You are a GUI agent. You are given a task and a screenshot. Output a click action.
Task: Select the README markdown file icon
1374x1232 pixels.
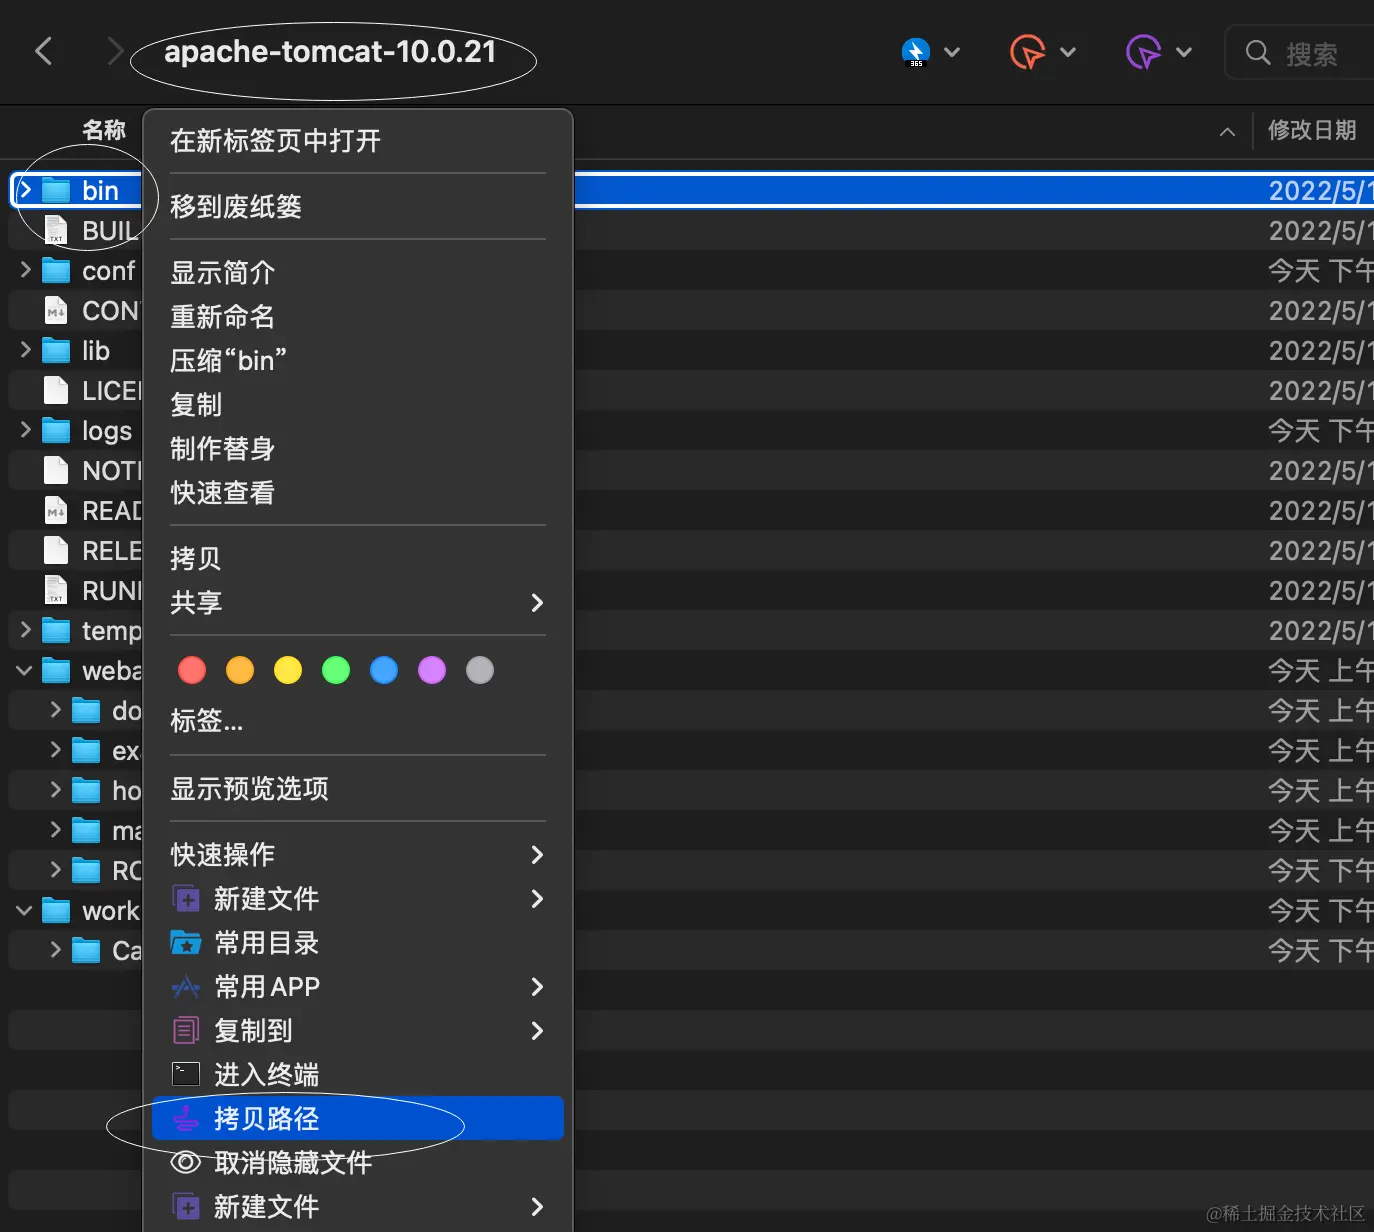pos(56,510)
